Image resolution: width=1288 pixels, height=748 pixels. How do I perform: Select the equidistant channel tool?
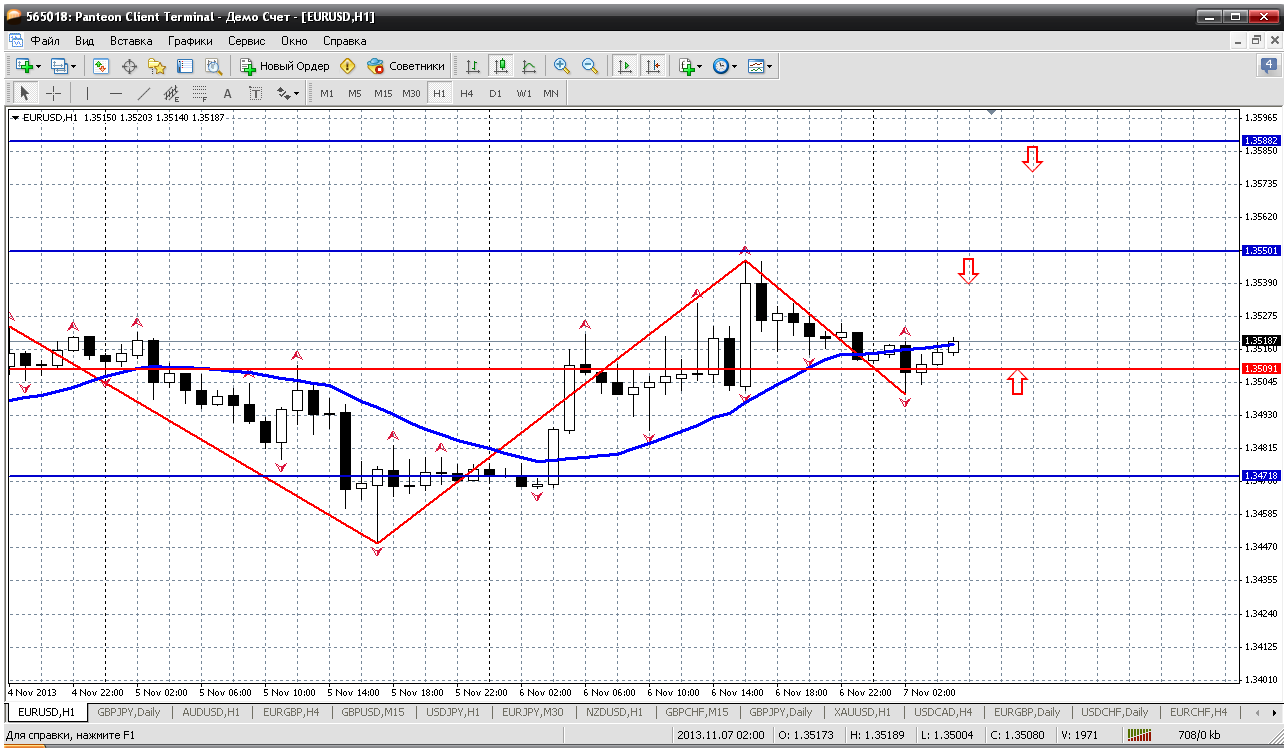tap(172, 93)
